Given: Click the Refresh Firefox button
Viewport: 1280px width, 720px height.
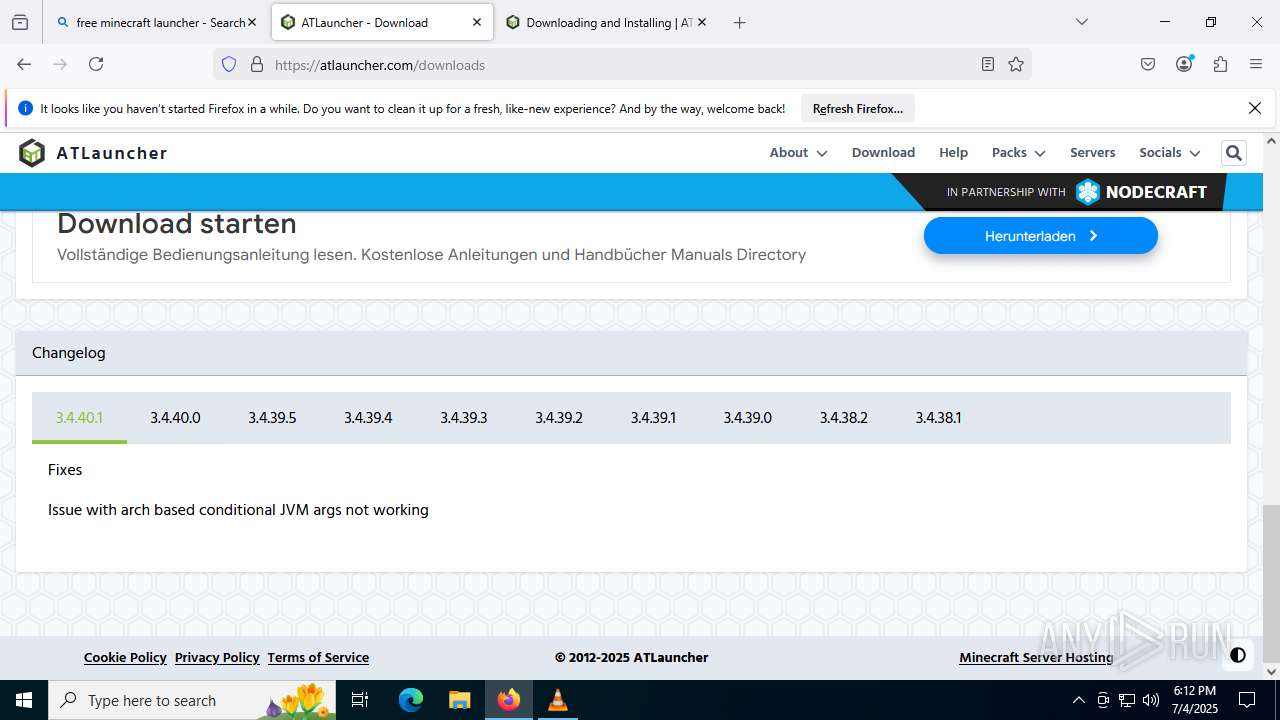Looking at the screenshot, I should click(x=857, y=108).
